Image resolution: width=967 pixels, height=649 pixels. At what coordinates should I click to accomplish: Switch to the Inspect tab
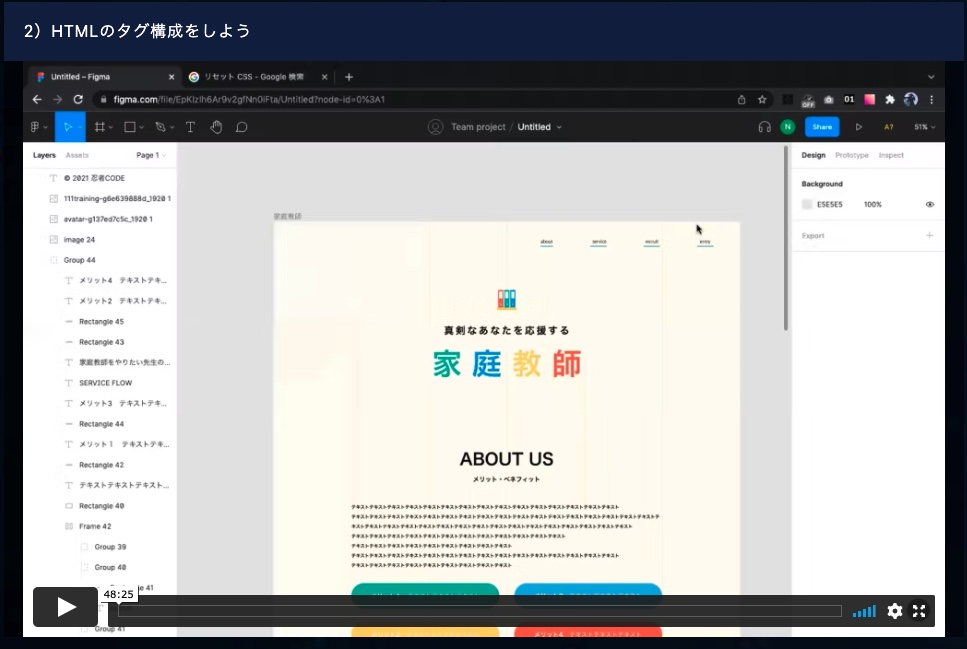[891, 155]
